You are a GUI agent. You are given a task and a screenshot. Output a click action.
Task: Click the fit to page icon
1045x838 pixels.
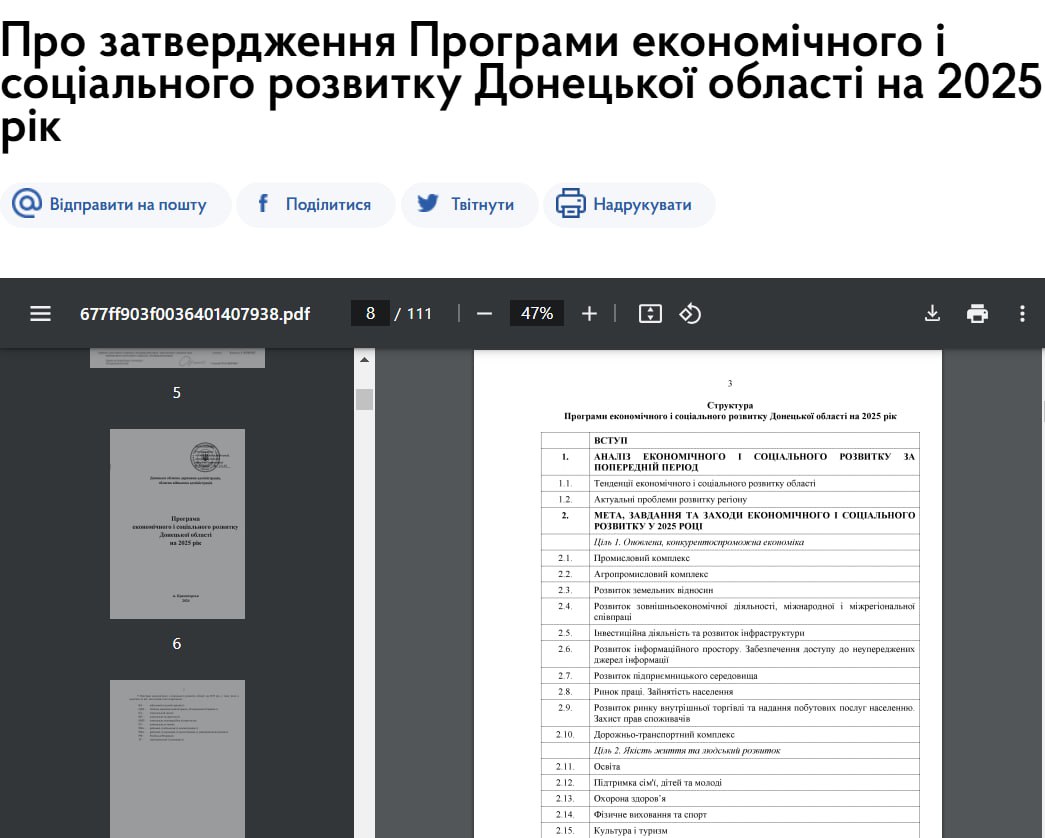[x=650, y=314]
